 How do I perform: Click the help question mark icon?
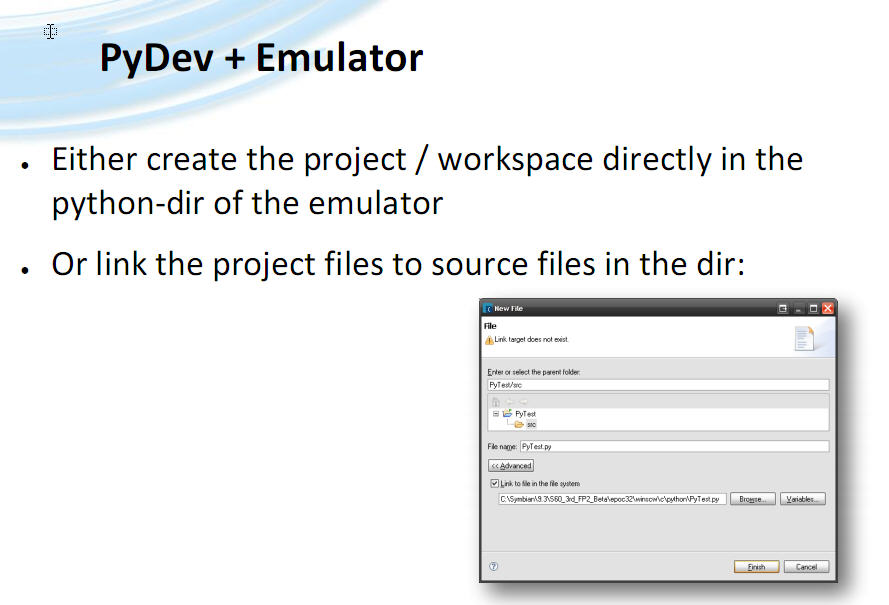pyautogui.click(x=493, y=566)
